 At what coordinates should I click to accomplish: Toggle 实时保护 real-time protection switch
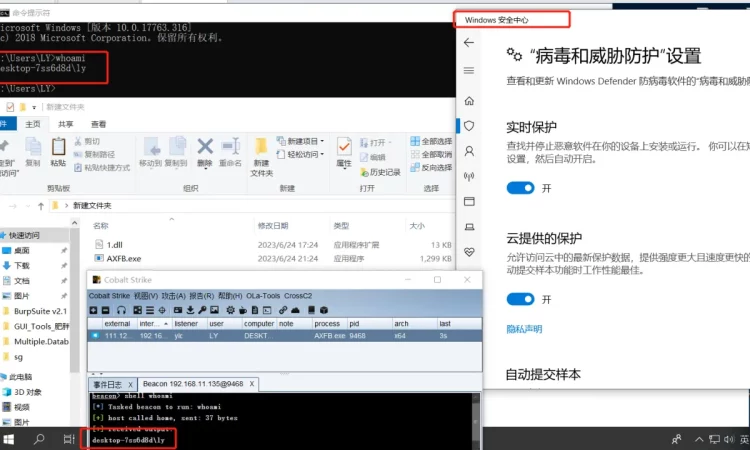(520, 188)
